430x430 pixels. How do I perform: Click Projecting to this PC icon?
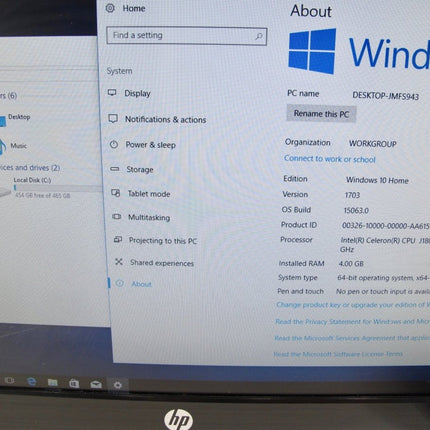tap(118, 239)
